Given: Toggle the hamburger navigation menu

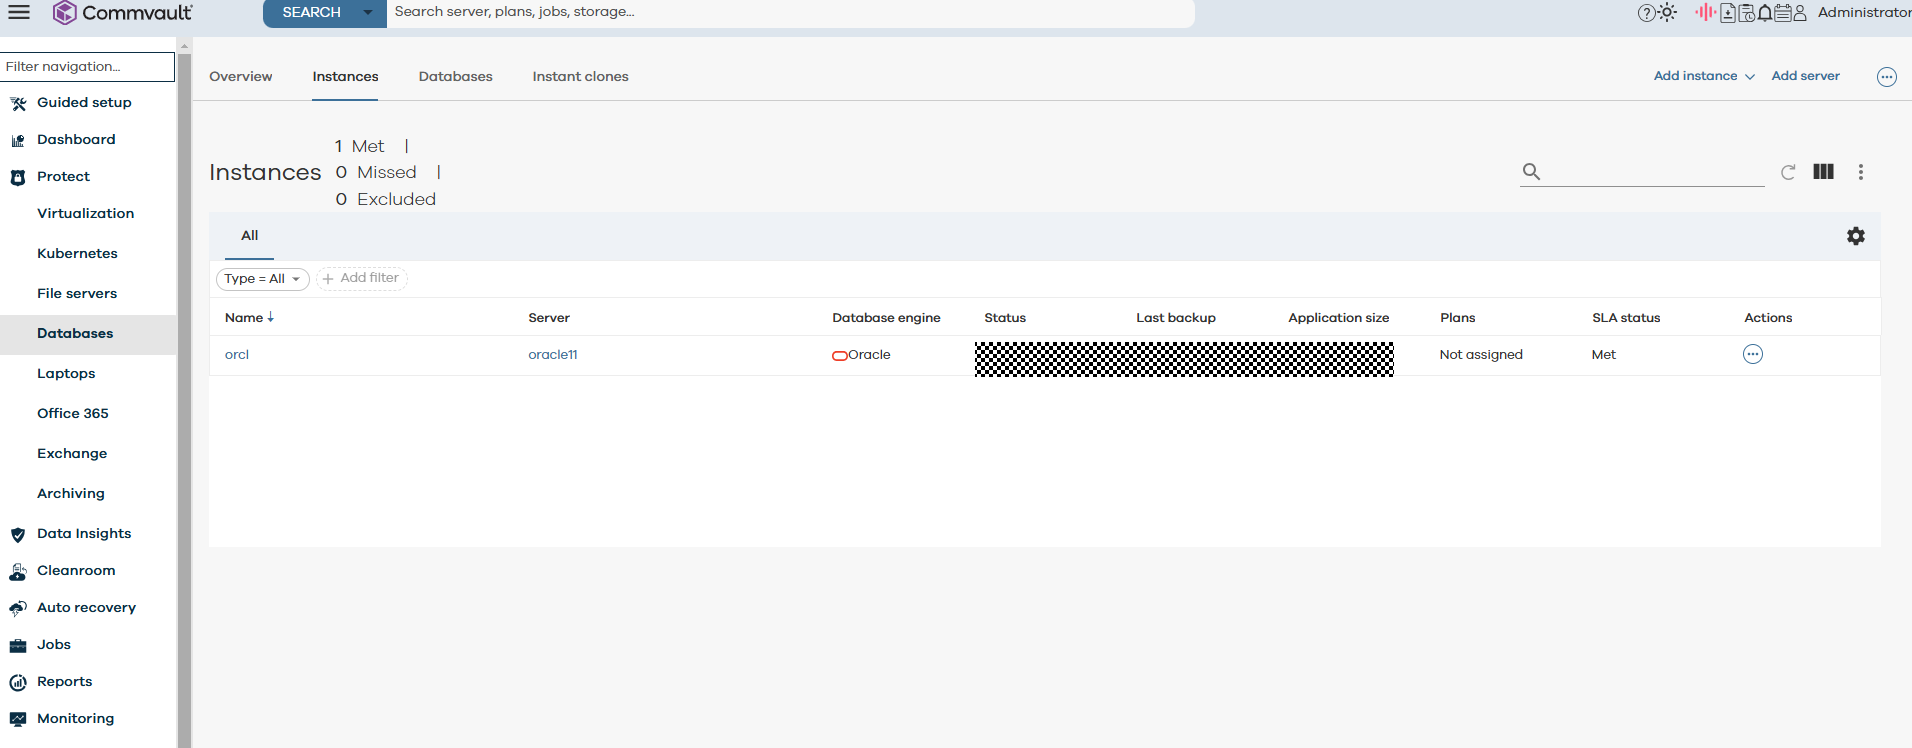Looking at the screenshot, I should pyautogui.click(x=19, y=12).
